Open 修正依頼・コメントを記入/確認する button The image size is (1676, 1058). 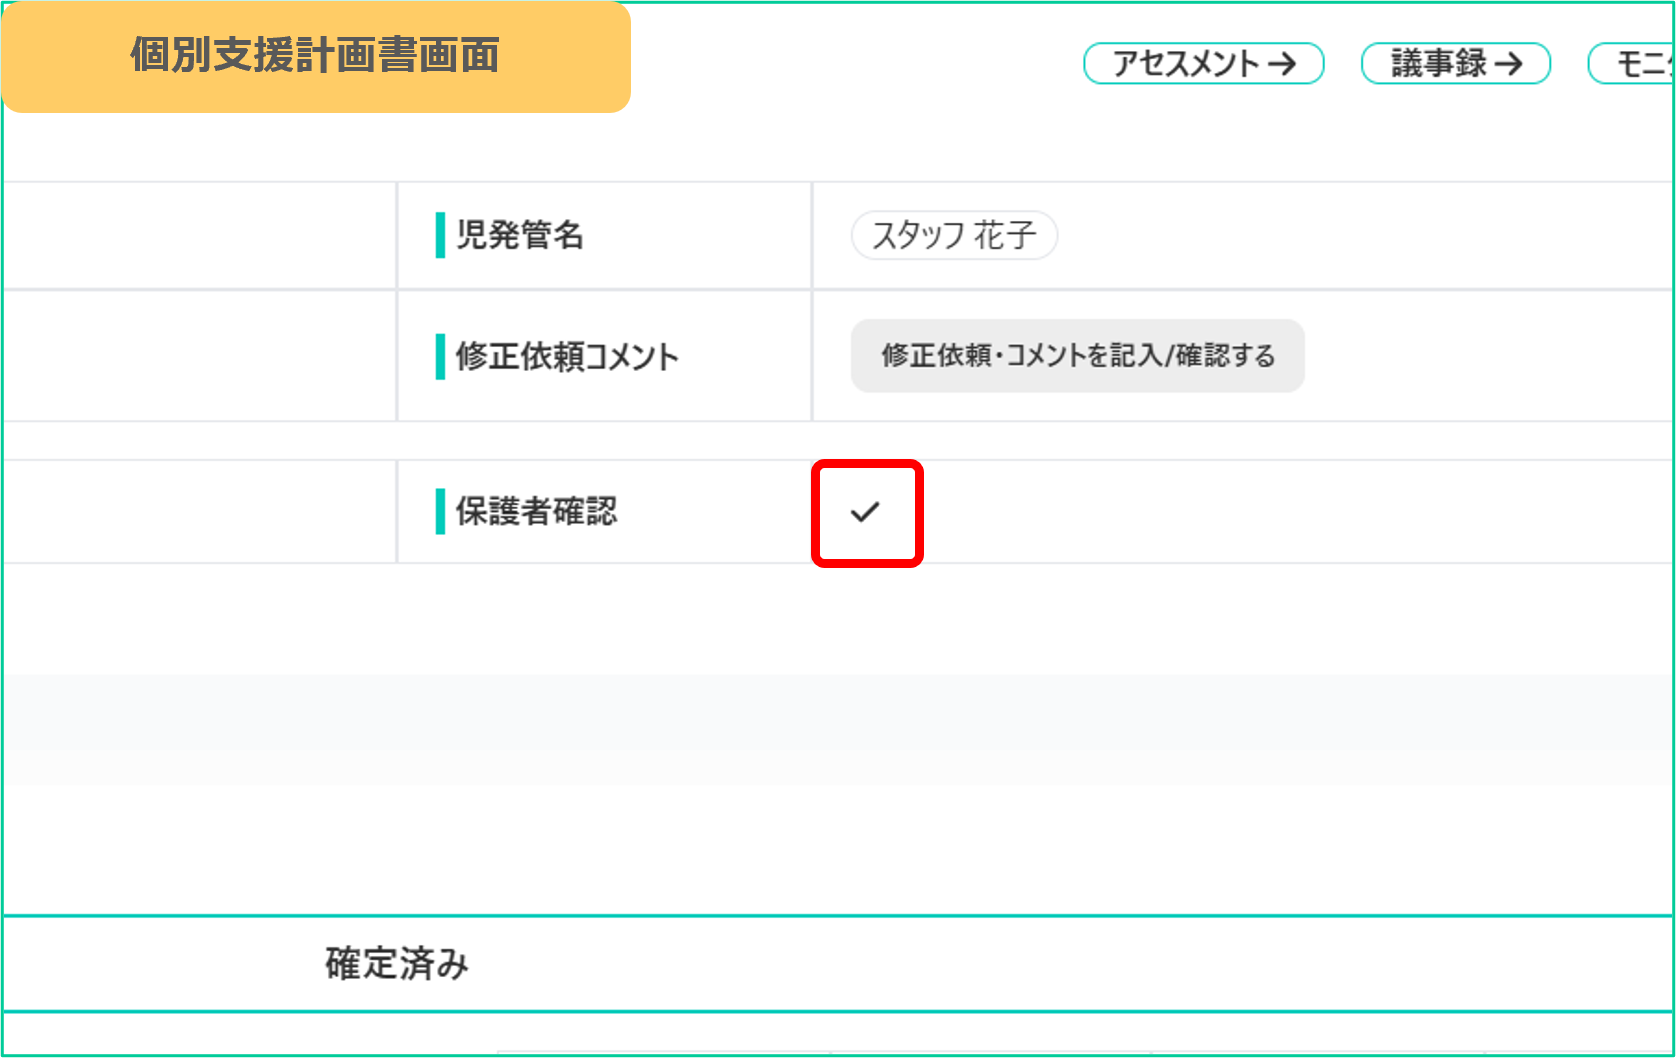[1077, 356]
